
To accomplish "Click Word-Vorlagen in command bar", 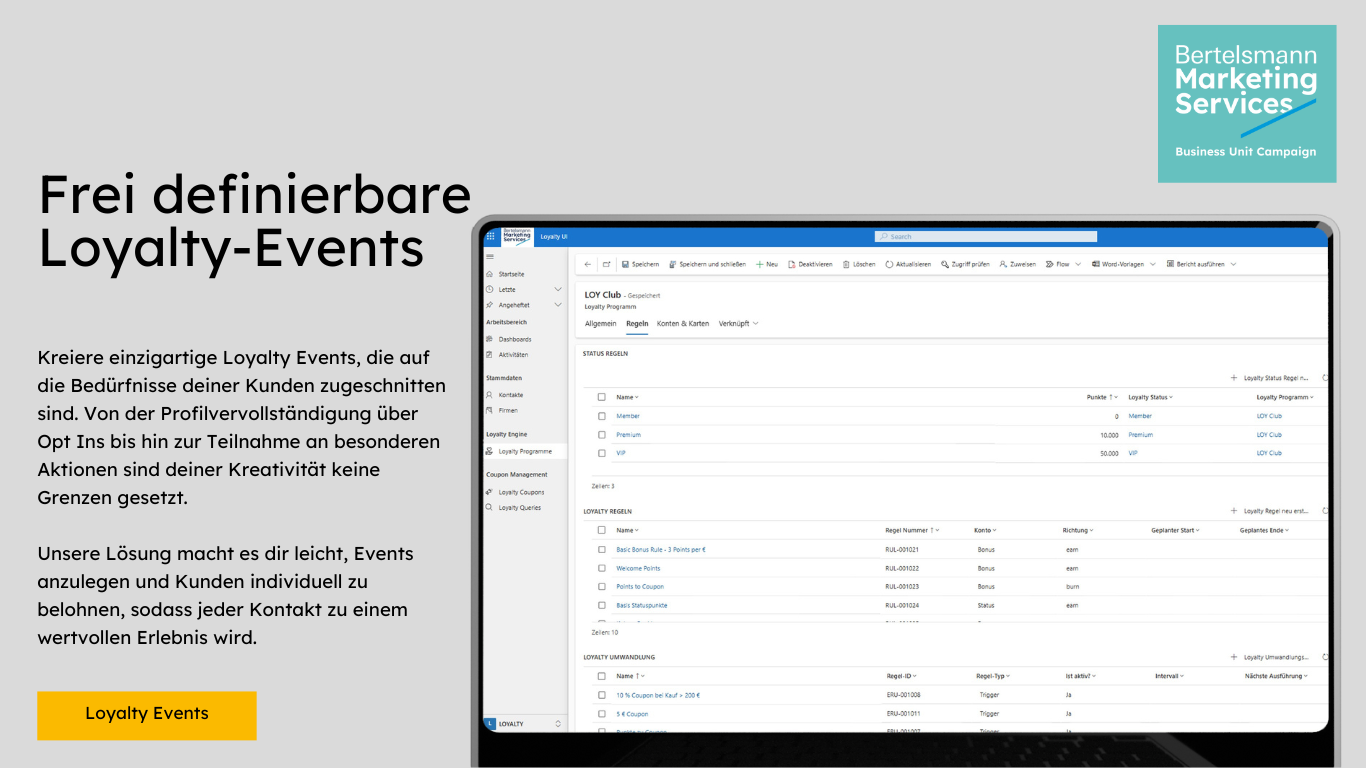I will click(1118, 264).
